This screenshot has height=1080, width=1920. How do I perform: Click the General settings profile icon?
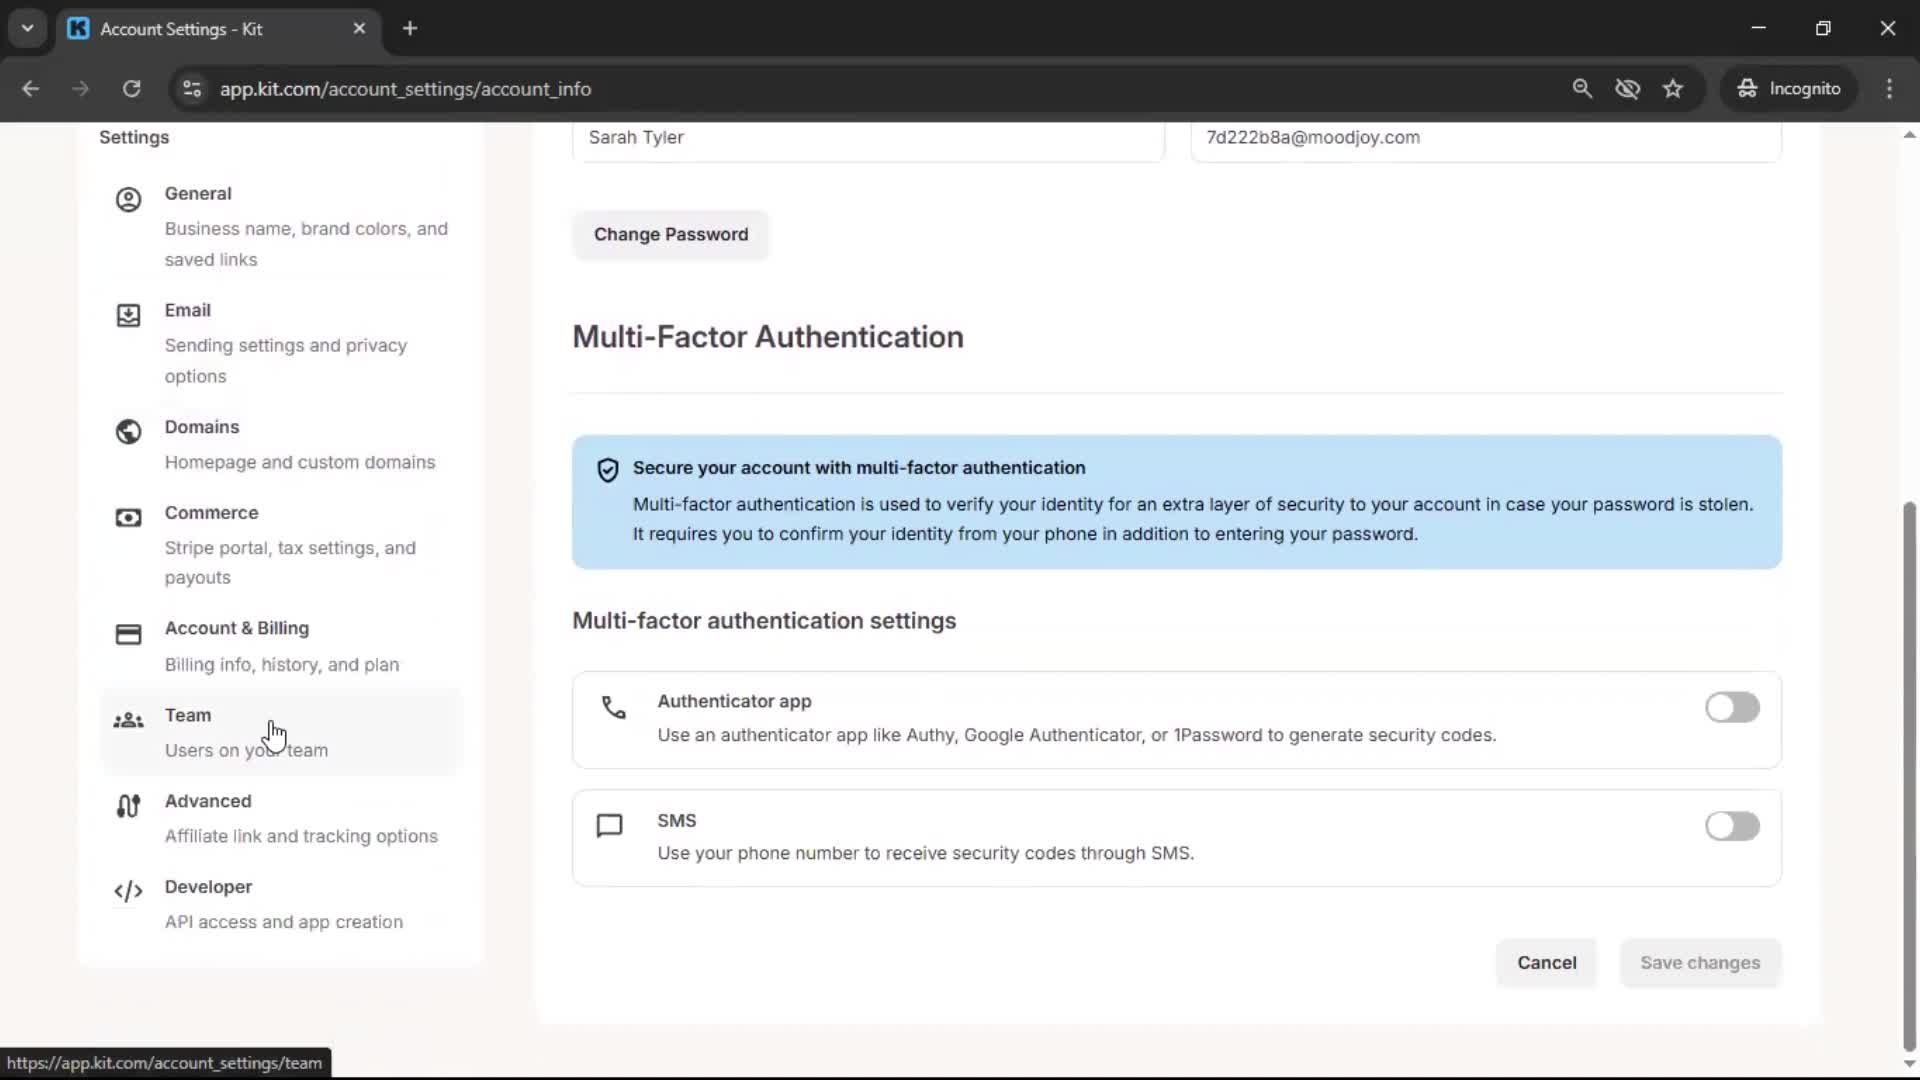tap(128, 199)
